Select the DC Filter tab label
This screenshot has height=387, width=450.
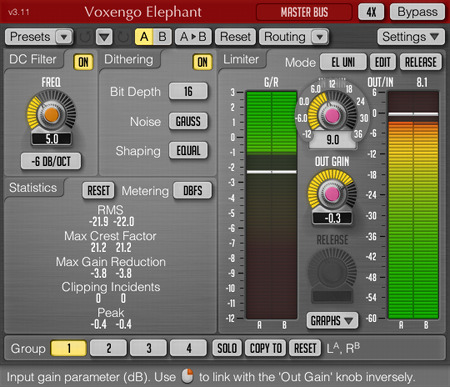(33, 59)
